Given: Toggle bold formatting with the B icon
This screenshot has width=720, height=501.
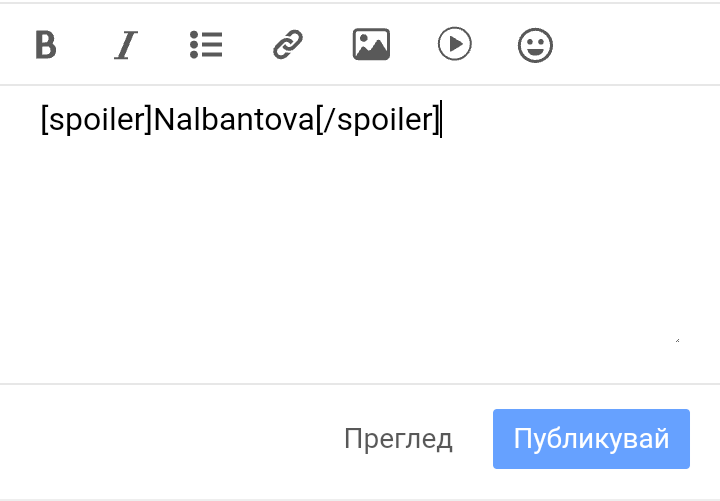Looking at the screenshot, I should 46,45.
